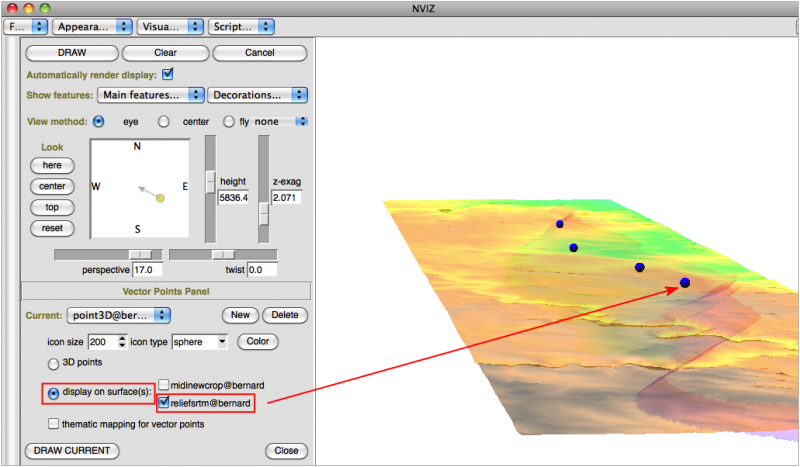
Task: Uncheck reliefsrtm@bernard surface checkbox
Action: pos(163,403)
